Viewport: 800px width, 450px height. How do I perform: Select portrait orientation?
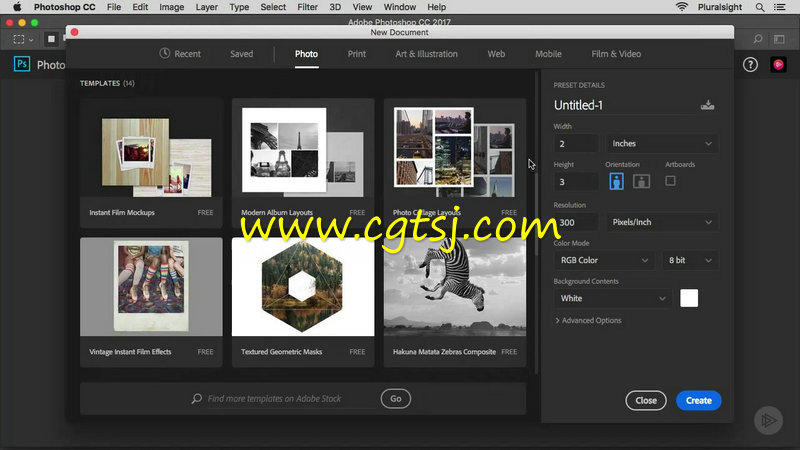(x=616, y=181)
